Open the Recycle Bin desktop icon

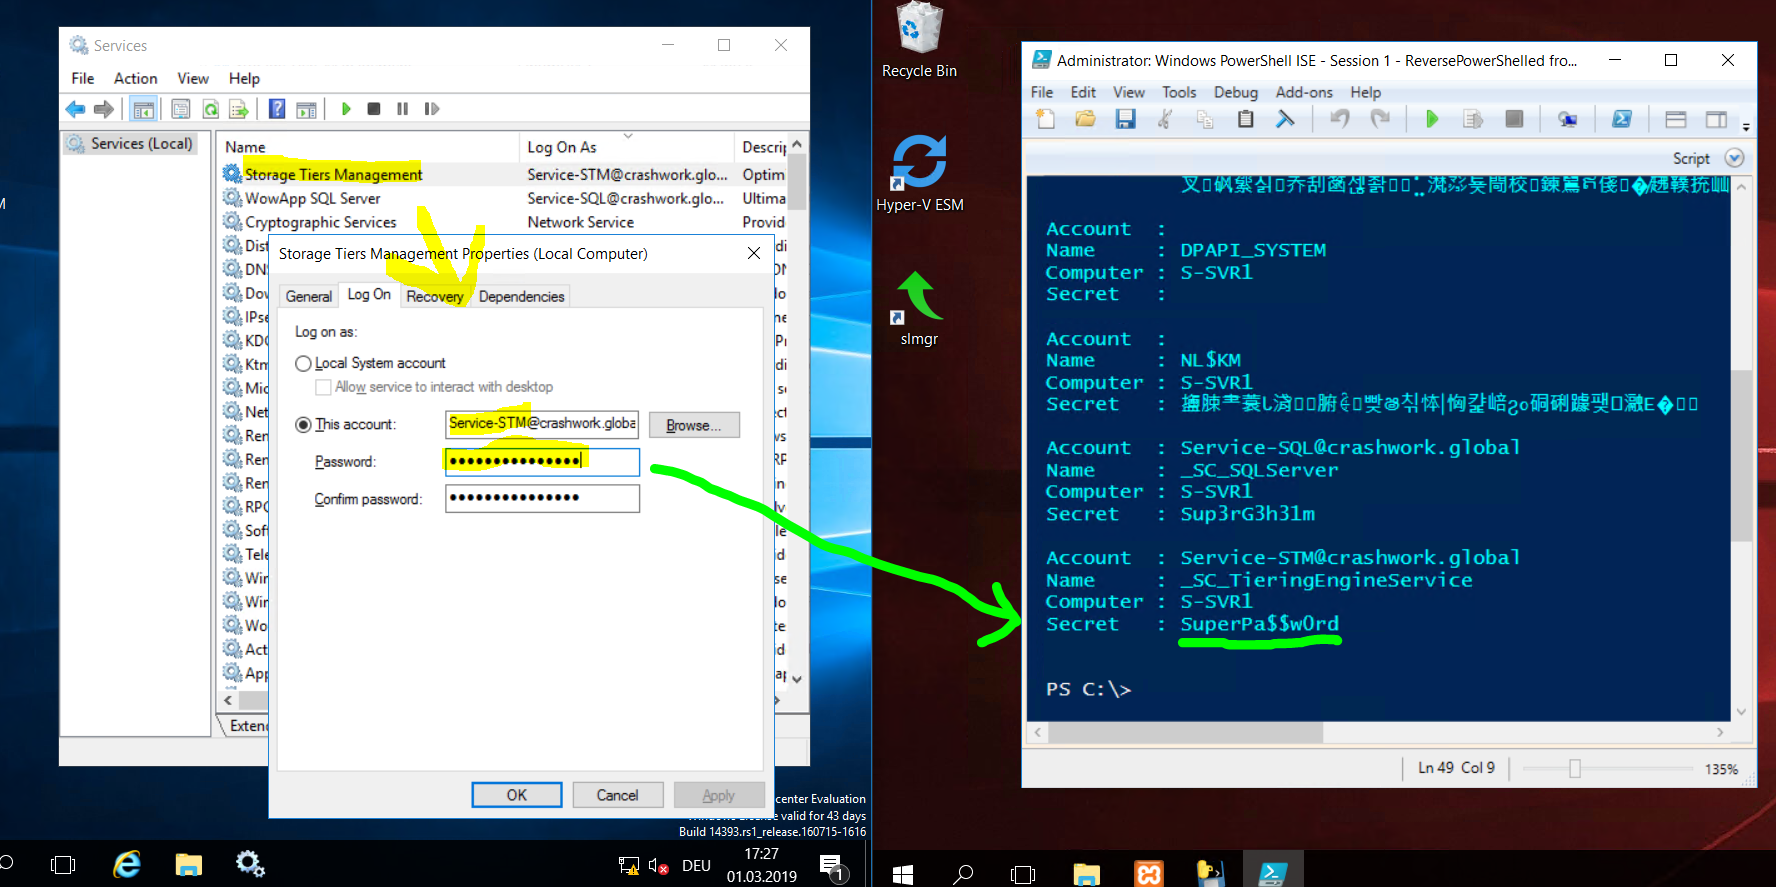point(919,40)
